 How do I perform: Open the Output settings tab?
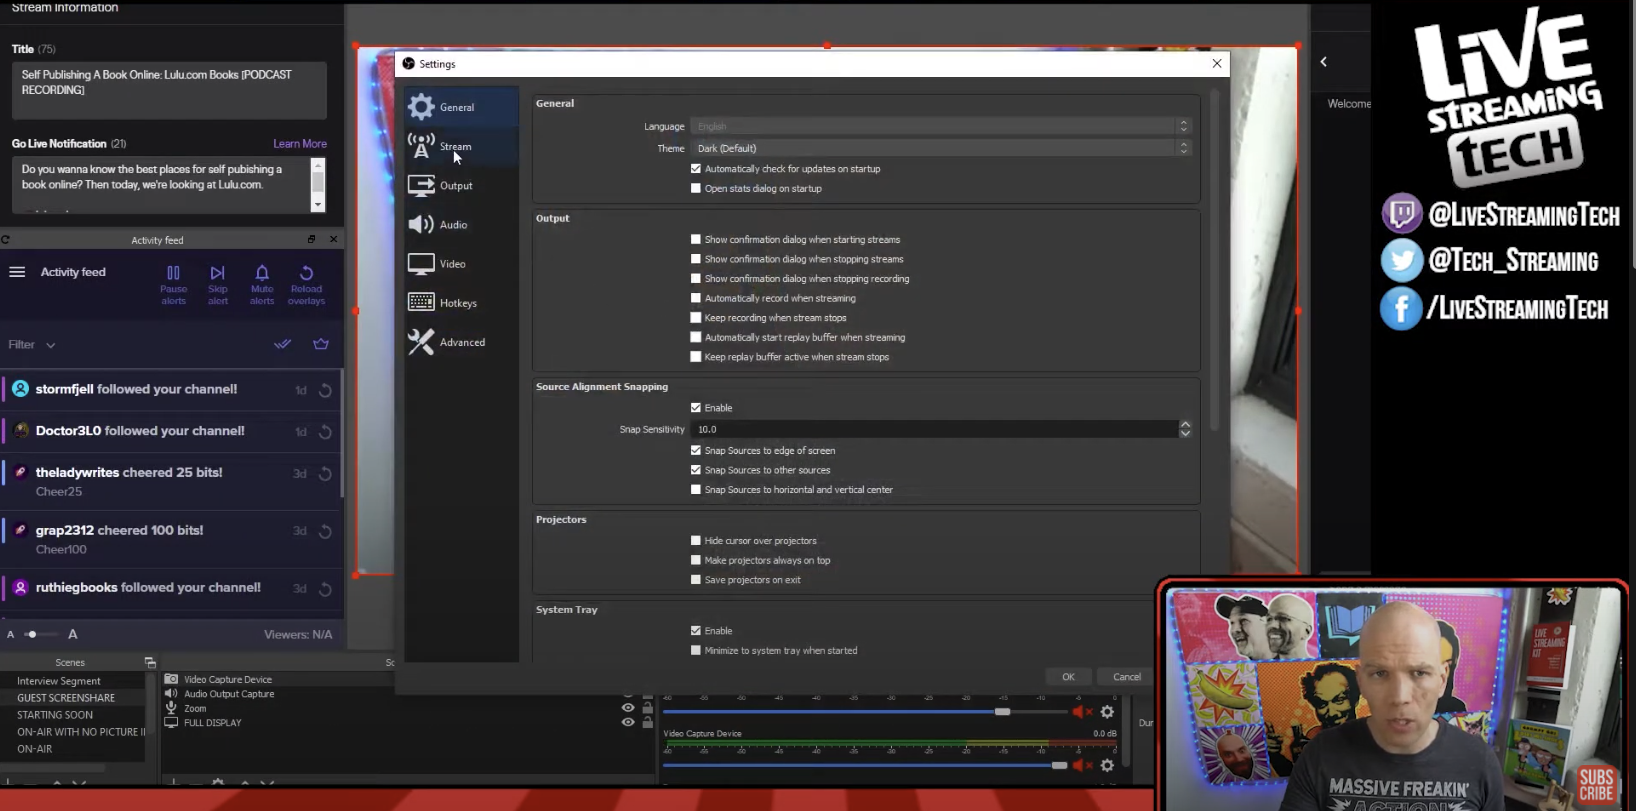(461, 186)
